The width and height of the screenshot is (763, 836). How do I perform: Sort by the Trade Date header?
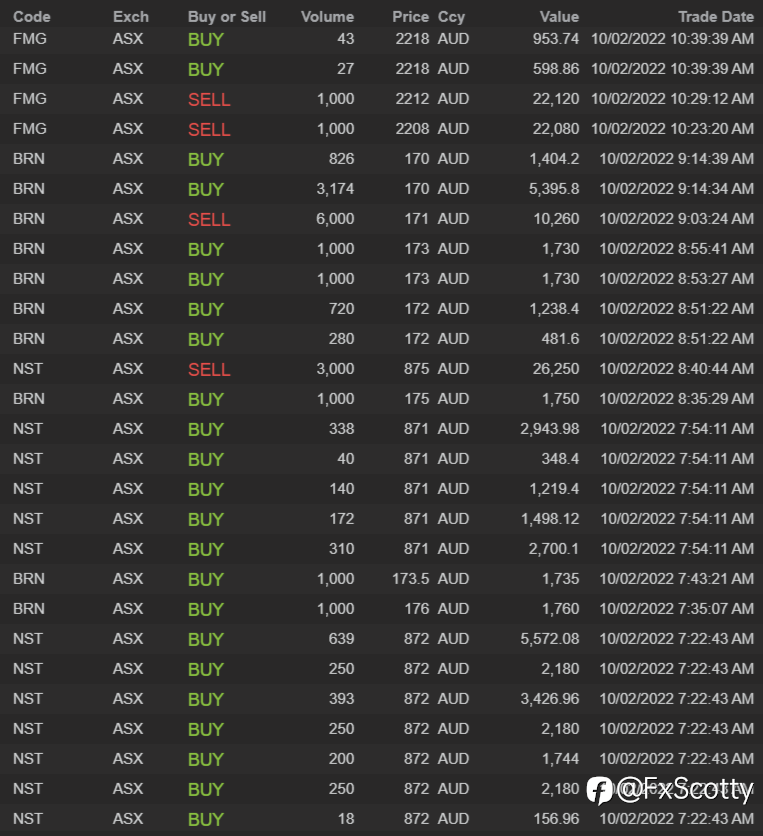click(716, 17)
